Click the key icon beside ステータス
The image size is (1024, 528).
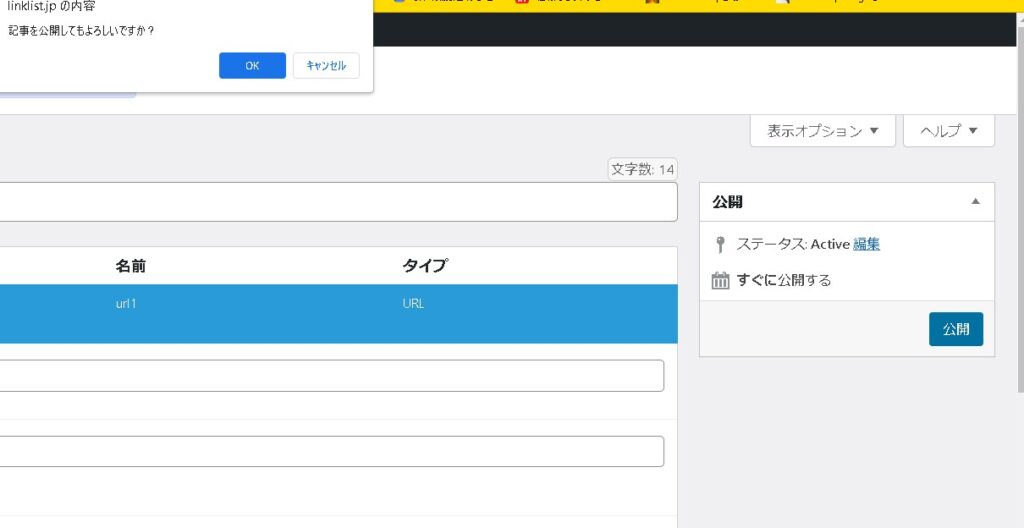(x=720, y=245)
